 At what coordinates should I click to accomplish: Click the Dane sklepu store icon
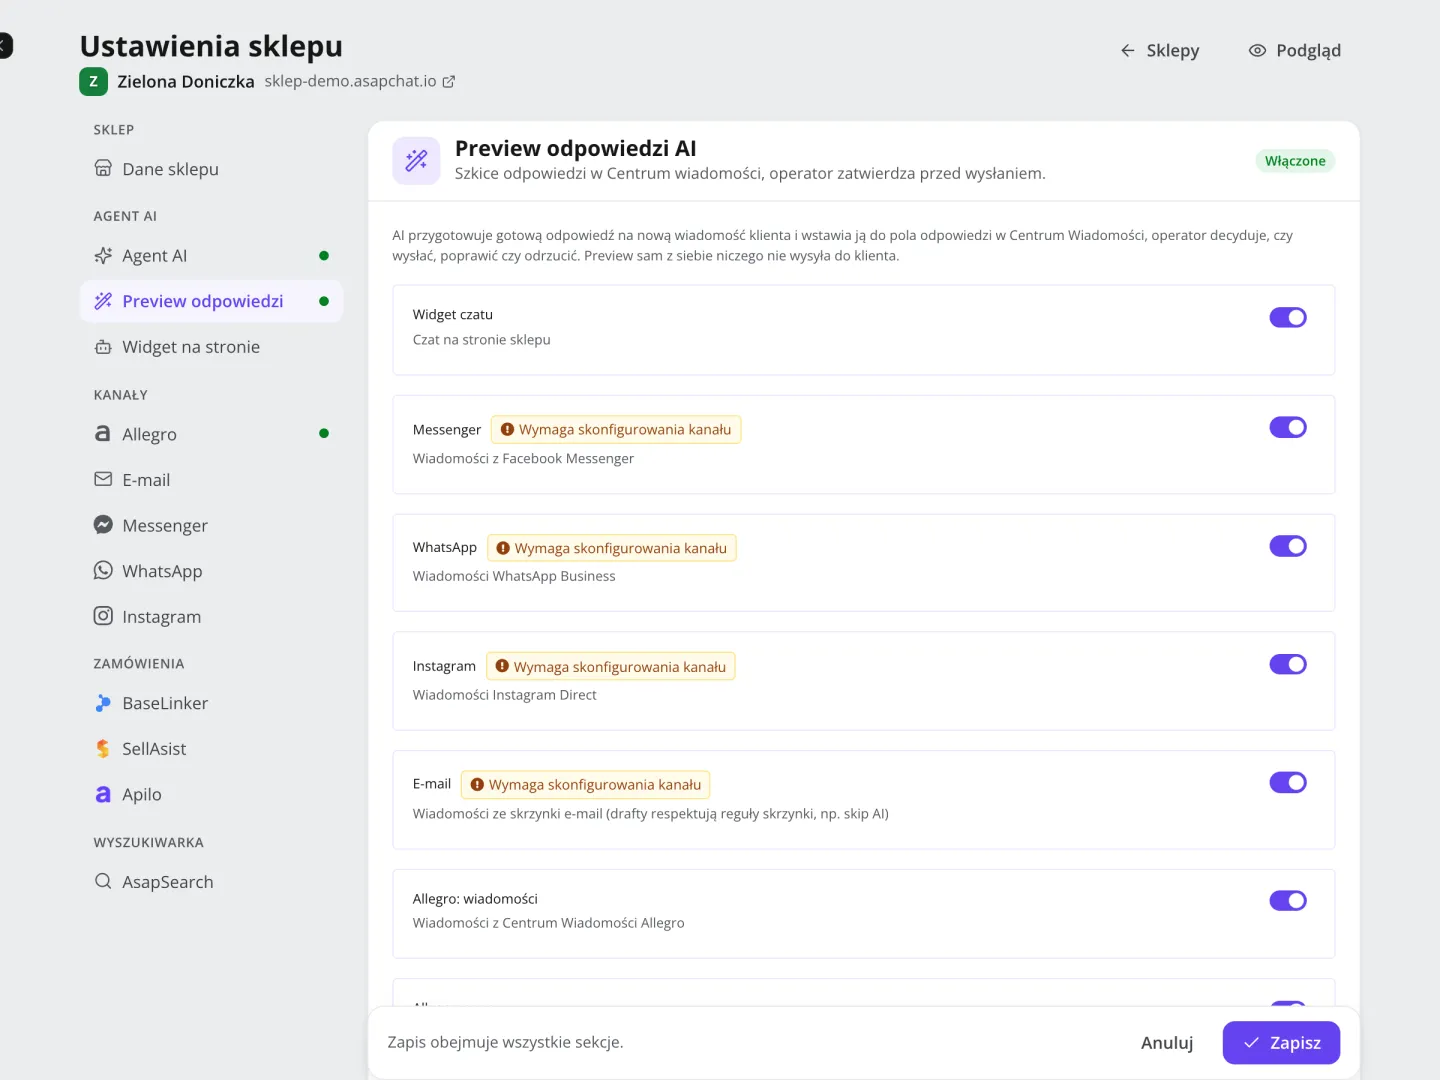pyautogui.click(x=103, y=168)
